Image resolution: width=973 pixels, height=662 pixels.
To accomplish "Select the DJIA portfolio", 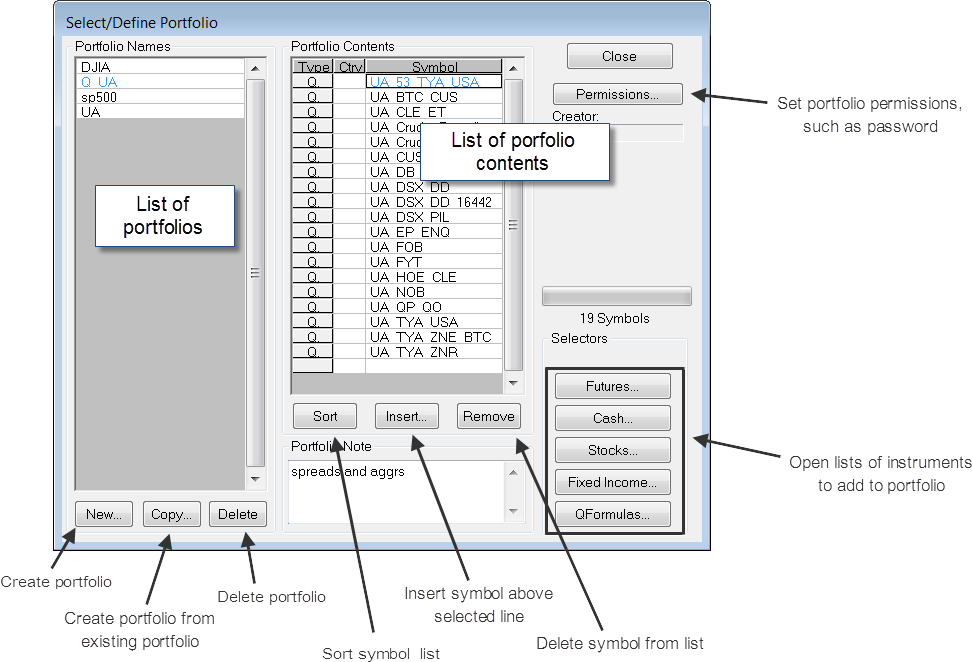I will [160, 67].
